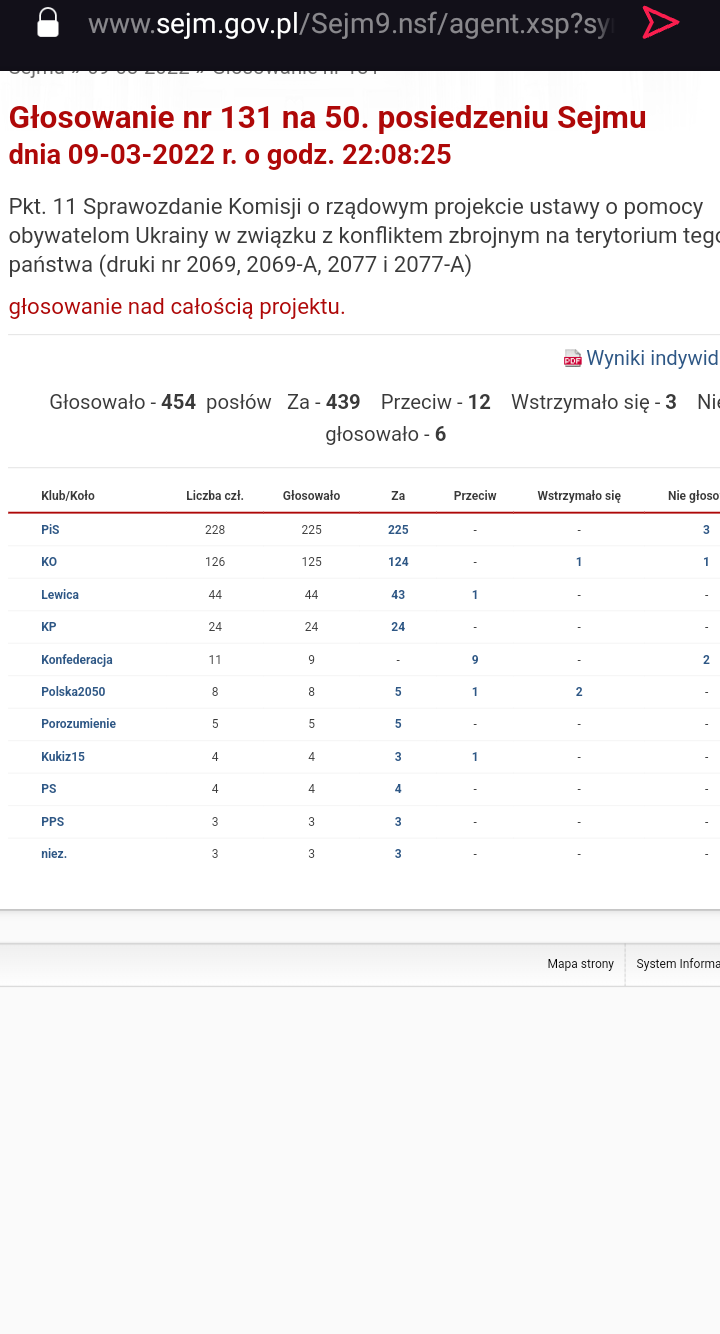Click the Klub/Koło column header
The height and width of the screenshot is (1334, 720).
point(68,496)
